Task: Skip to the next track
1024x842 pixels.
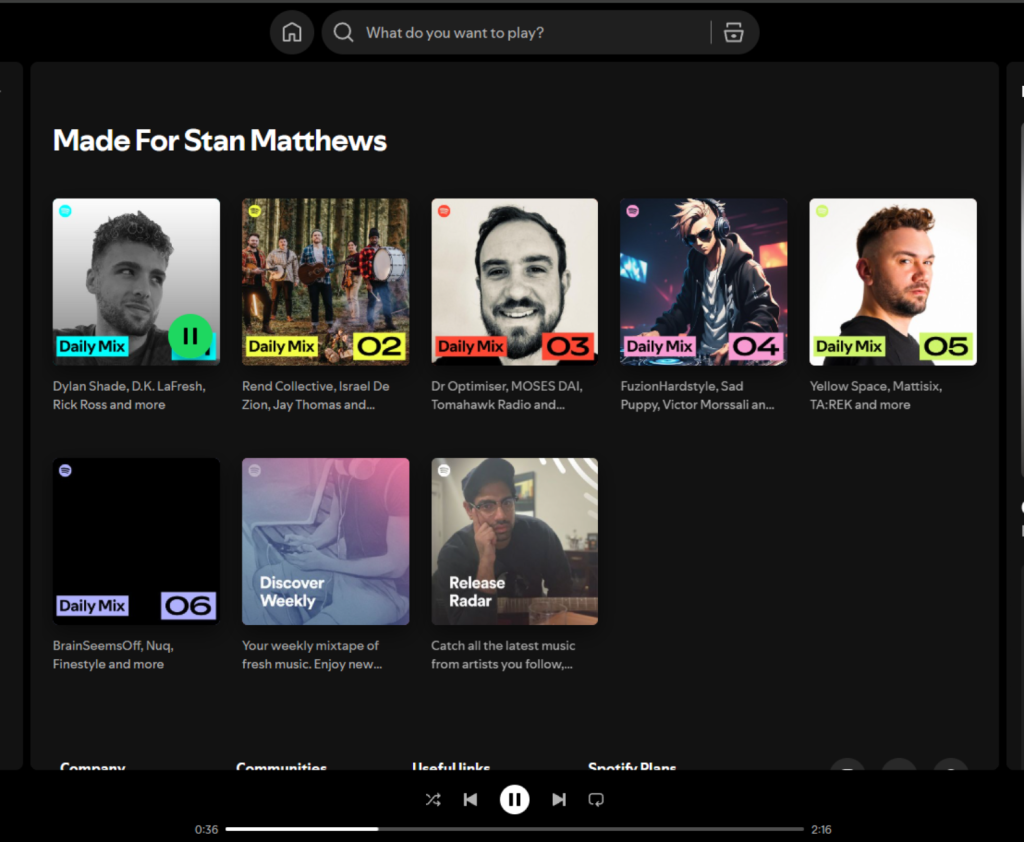Action: click(559, 800)
